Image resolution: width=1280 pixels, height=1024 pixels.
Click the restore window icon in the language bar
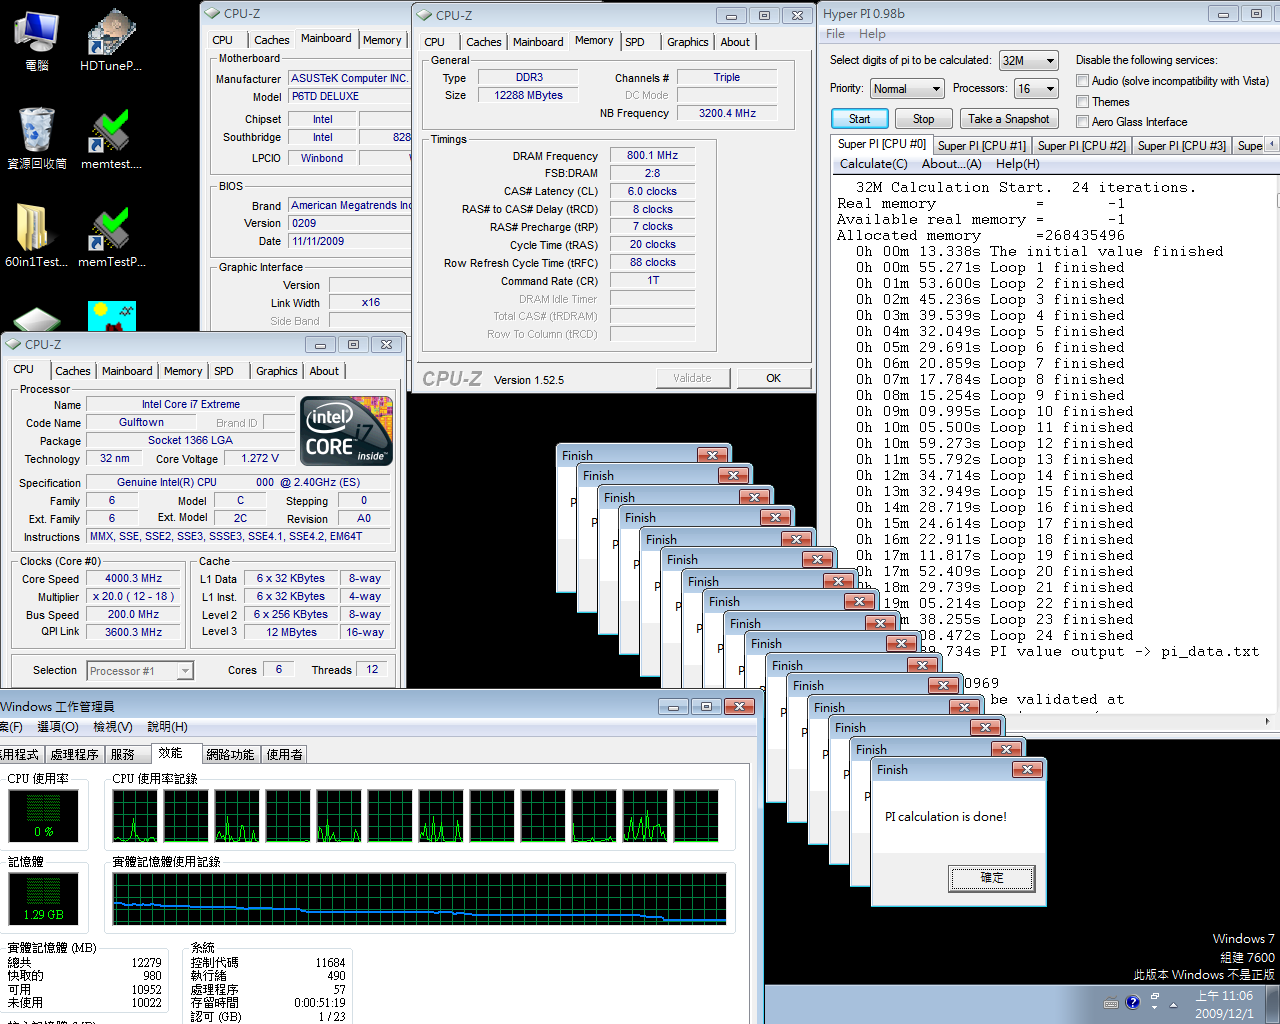click(1154, 997)
